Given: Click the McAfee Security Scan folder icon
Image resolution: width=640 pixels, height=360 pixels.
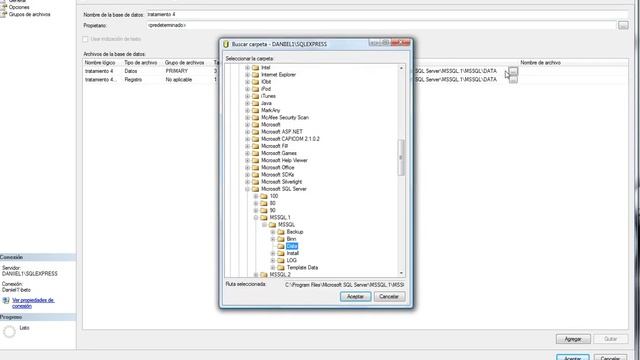Looking at the screenshot, I should pyautogui.click(x=256, y=118).
